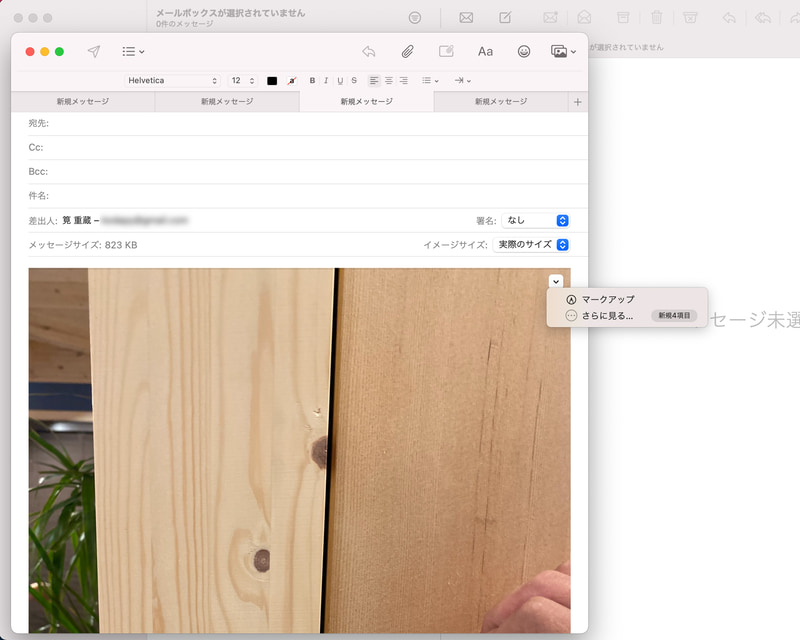Viewport: 800px width, 640px height.
Task: Toggle underline text formatting
Action: coord(338,81)
